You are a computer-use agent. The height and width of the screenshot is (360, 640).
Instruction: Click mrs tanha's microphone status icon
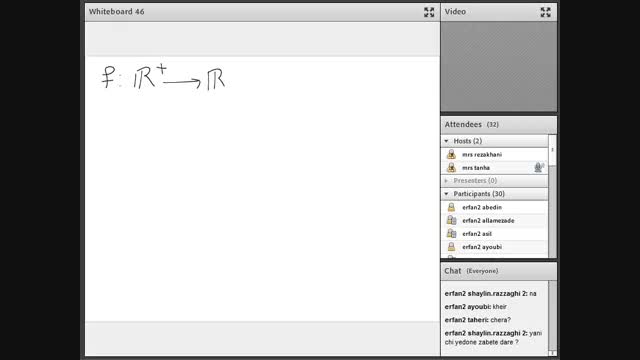tap(539, 167)
